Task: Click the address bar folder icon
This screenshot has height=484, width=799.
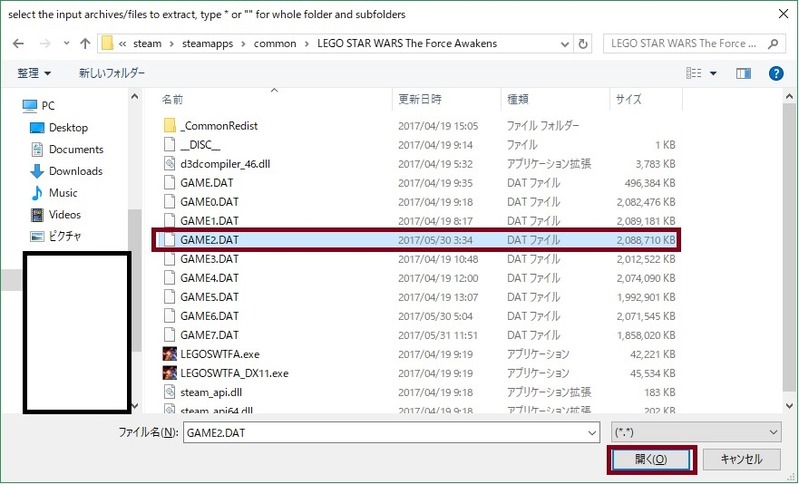Action: pos(107,43)
